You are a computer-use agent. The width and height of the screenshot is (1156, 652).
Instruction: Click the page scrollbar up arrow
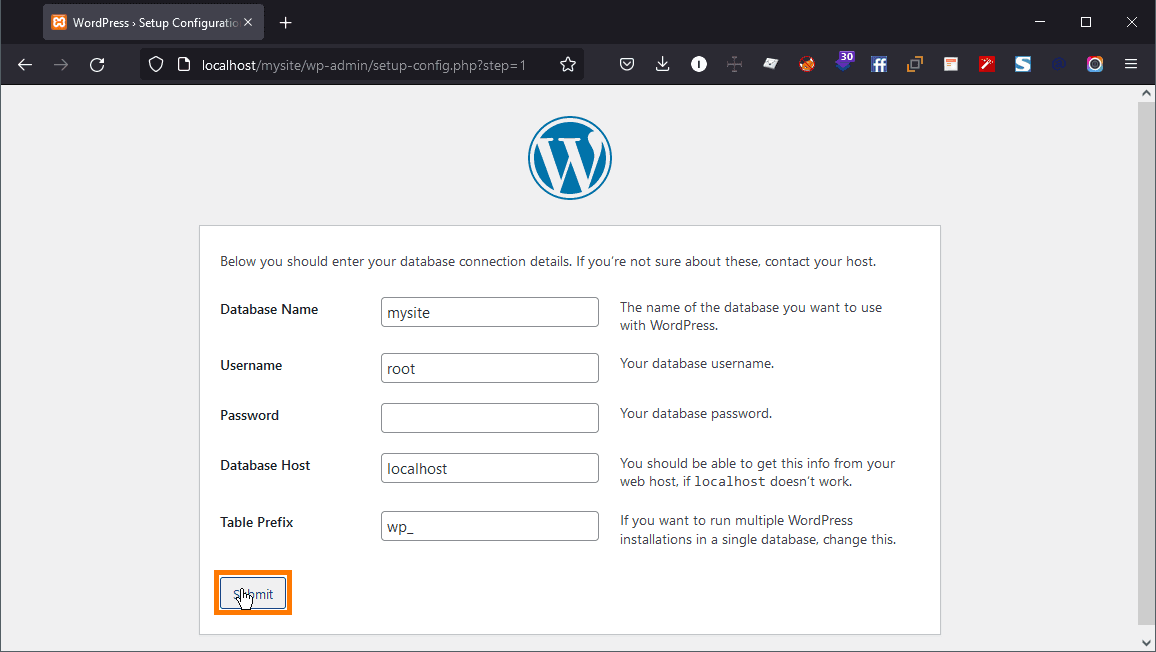click(1146, 93)
